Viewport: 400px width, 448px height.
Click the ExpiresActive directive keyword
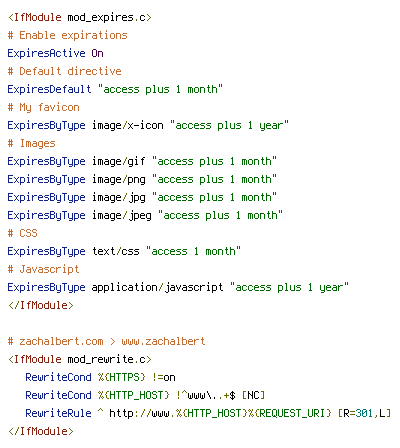pyautogui.click(x=46, y=53)
